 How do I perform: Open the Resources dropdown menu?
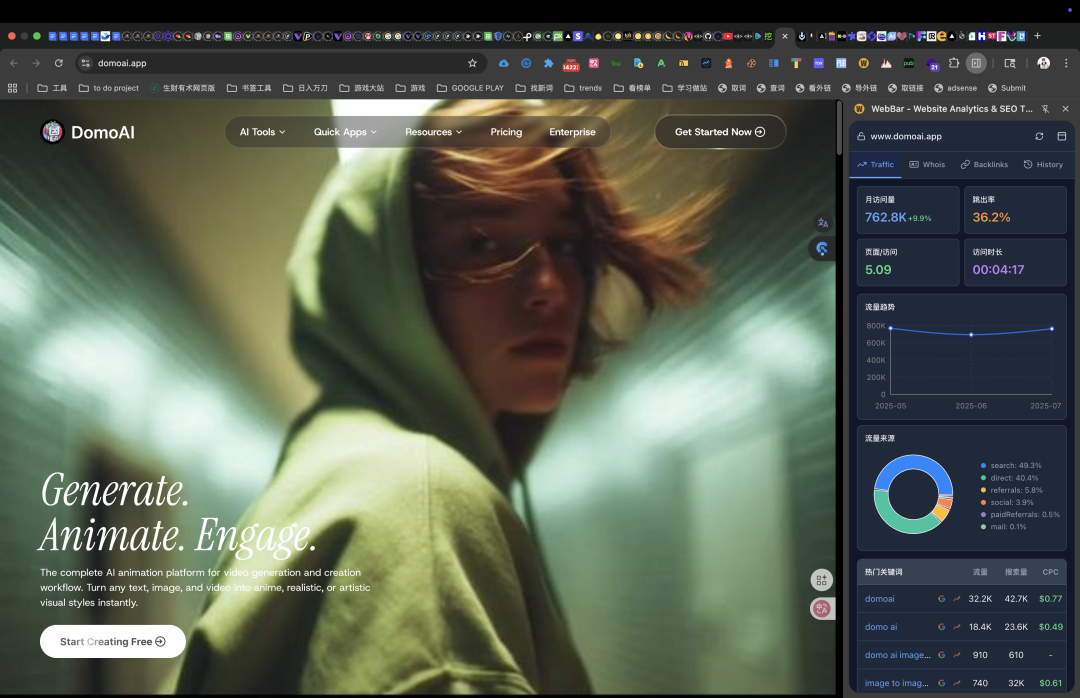433,132
